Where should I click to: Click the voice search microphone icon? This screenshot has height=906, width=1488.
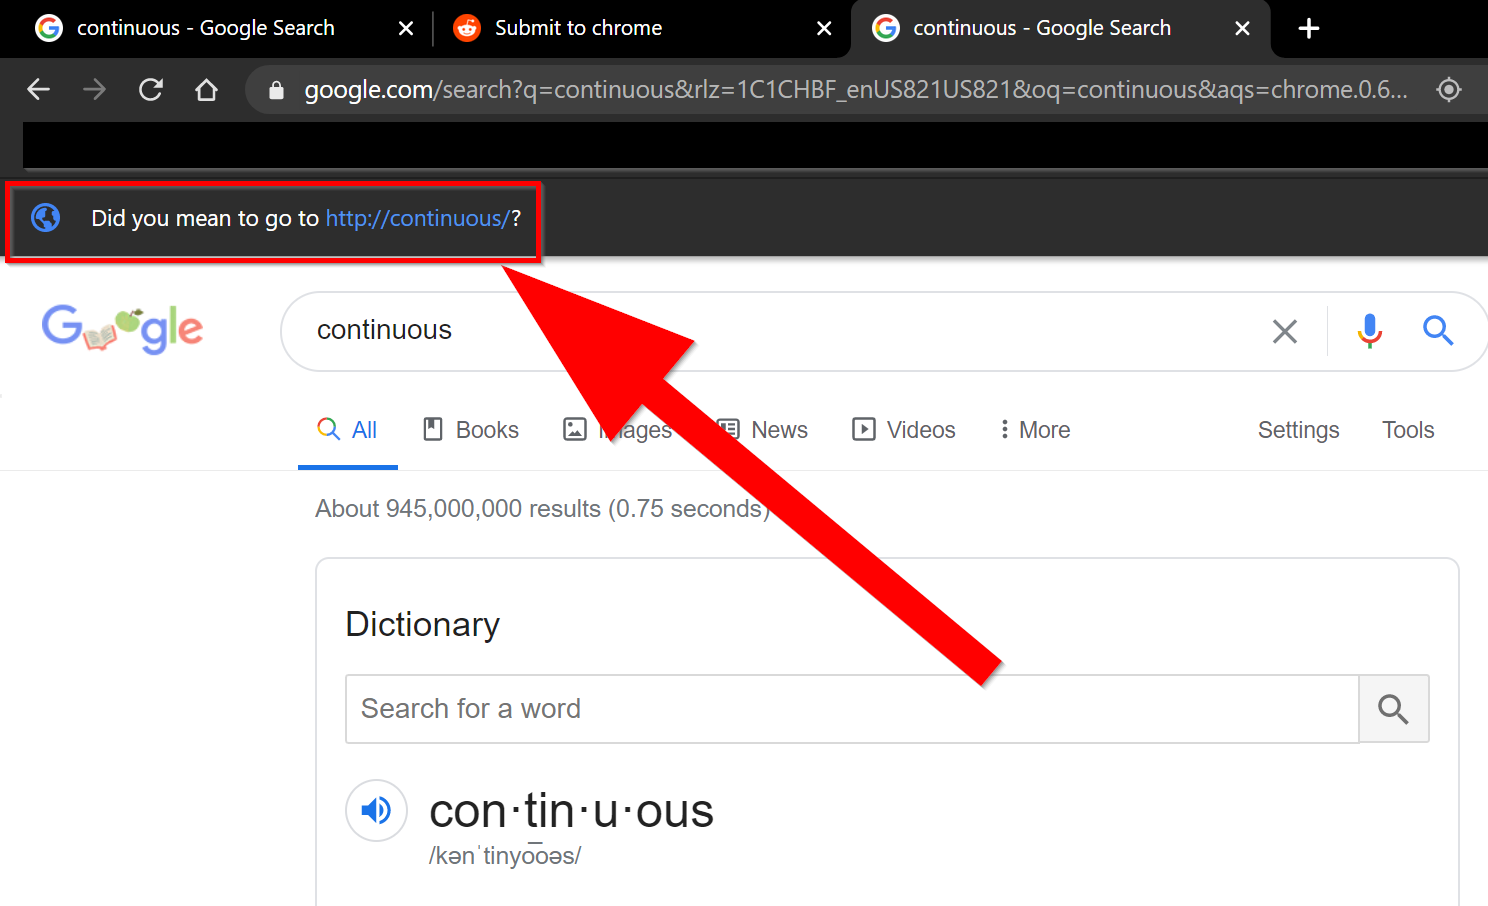click(1370, 331)
